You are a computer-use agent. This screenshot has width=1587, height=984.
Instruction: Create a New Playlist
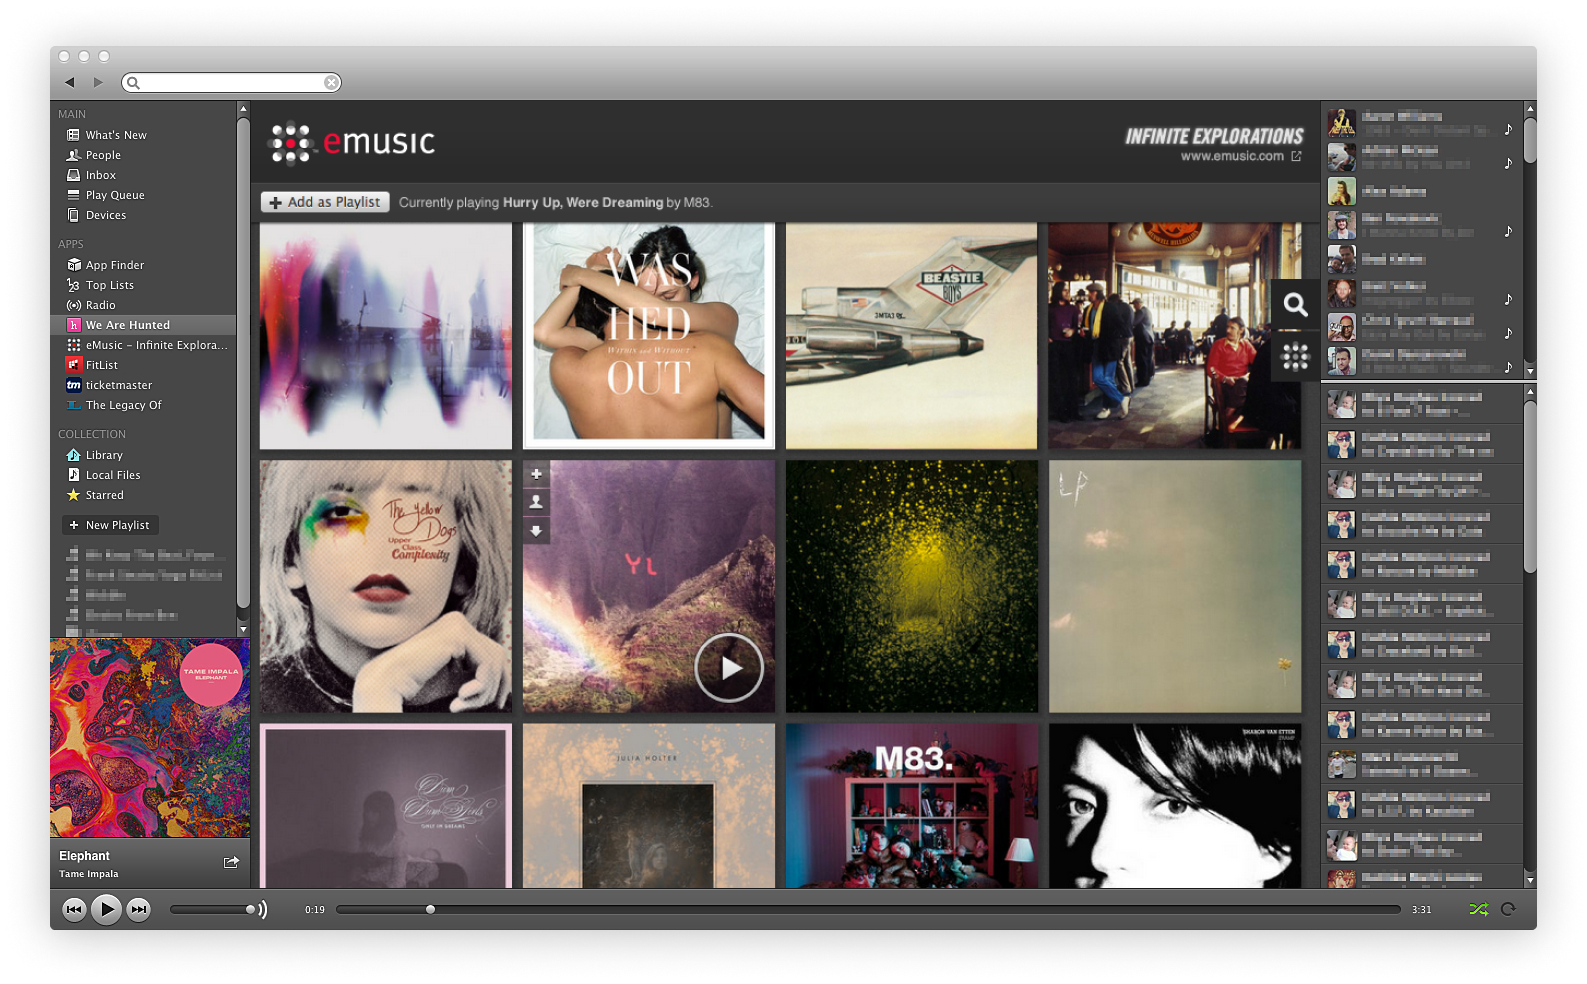point(110,525)
